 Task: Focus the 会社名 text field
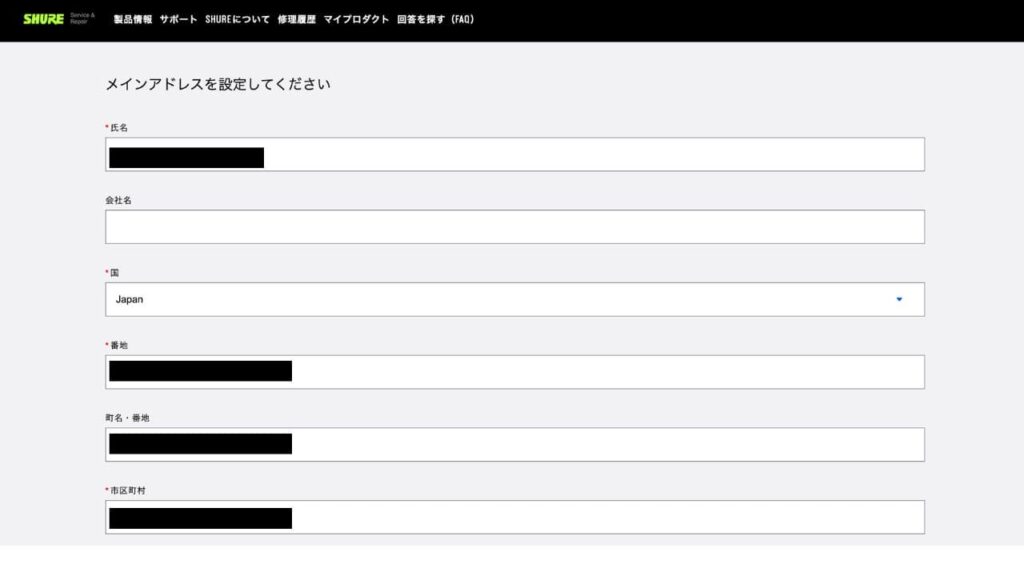pyautogui.click(x=514, y=227)
